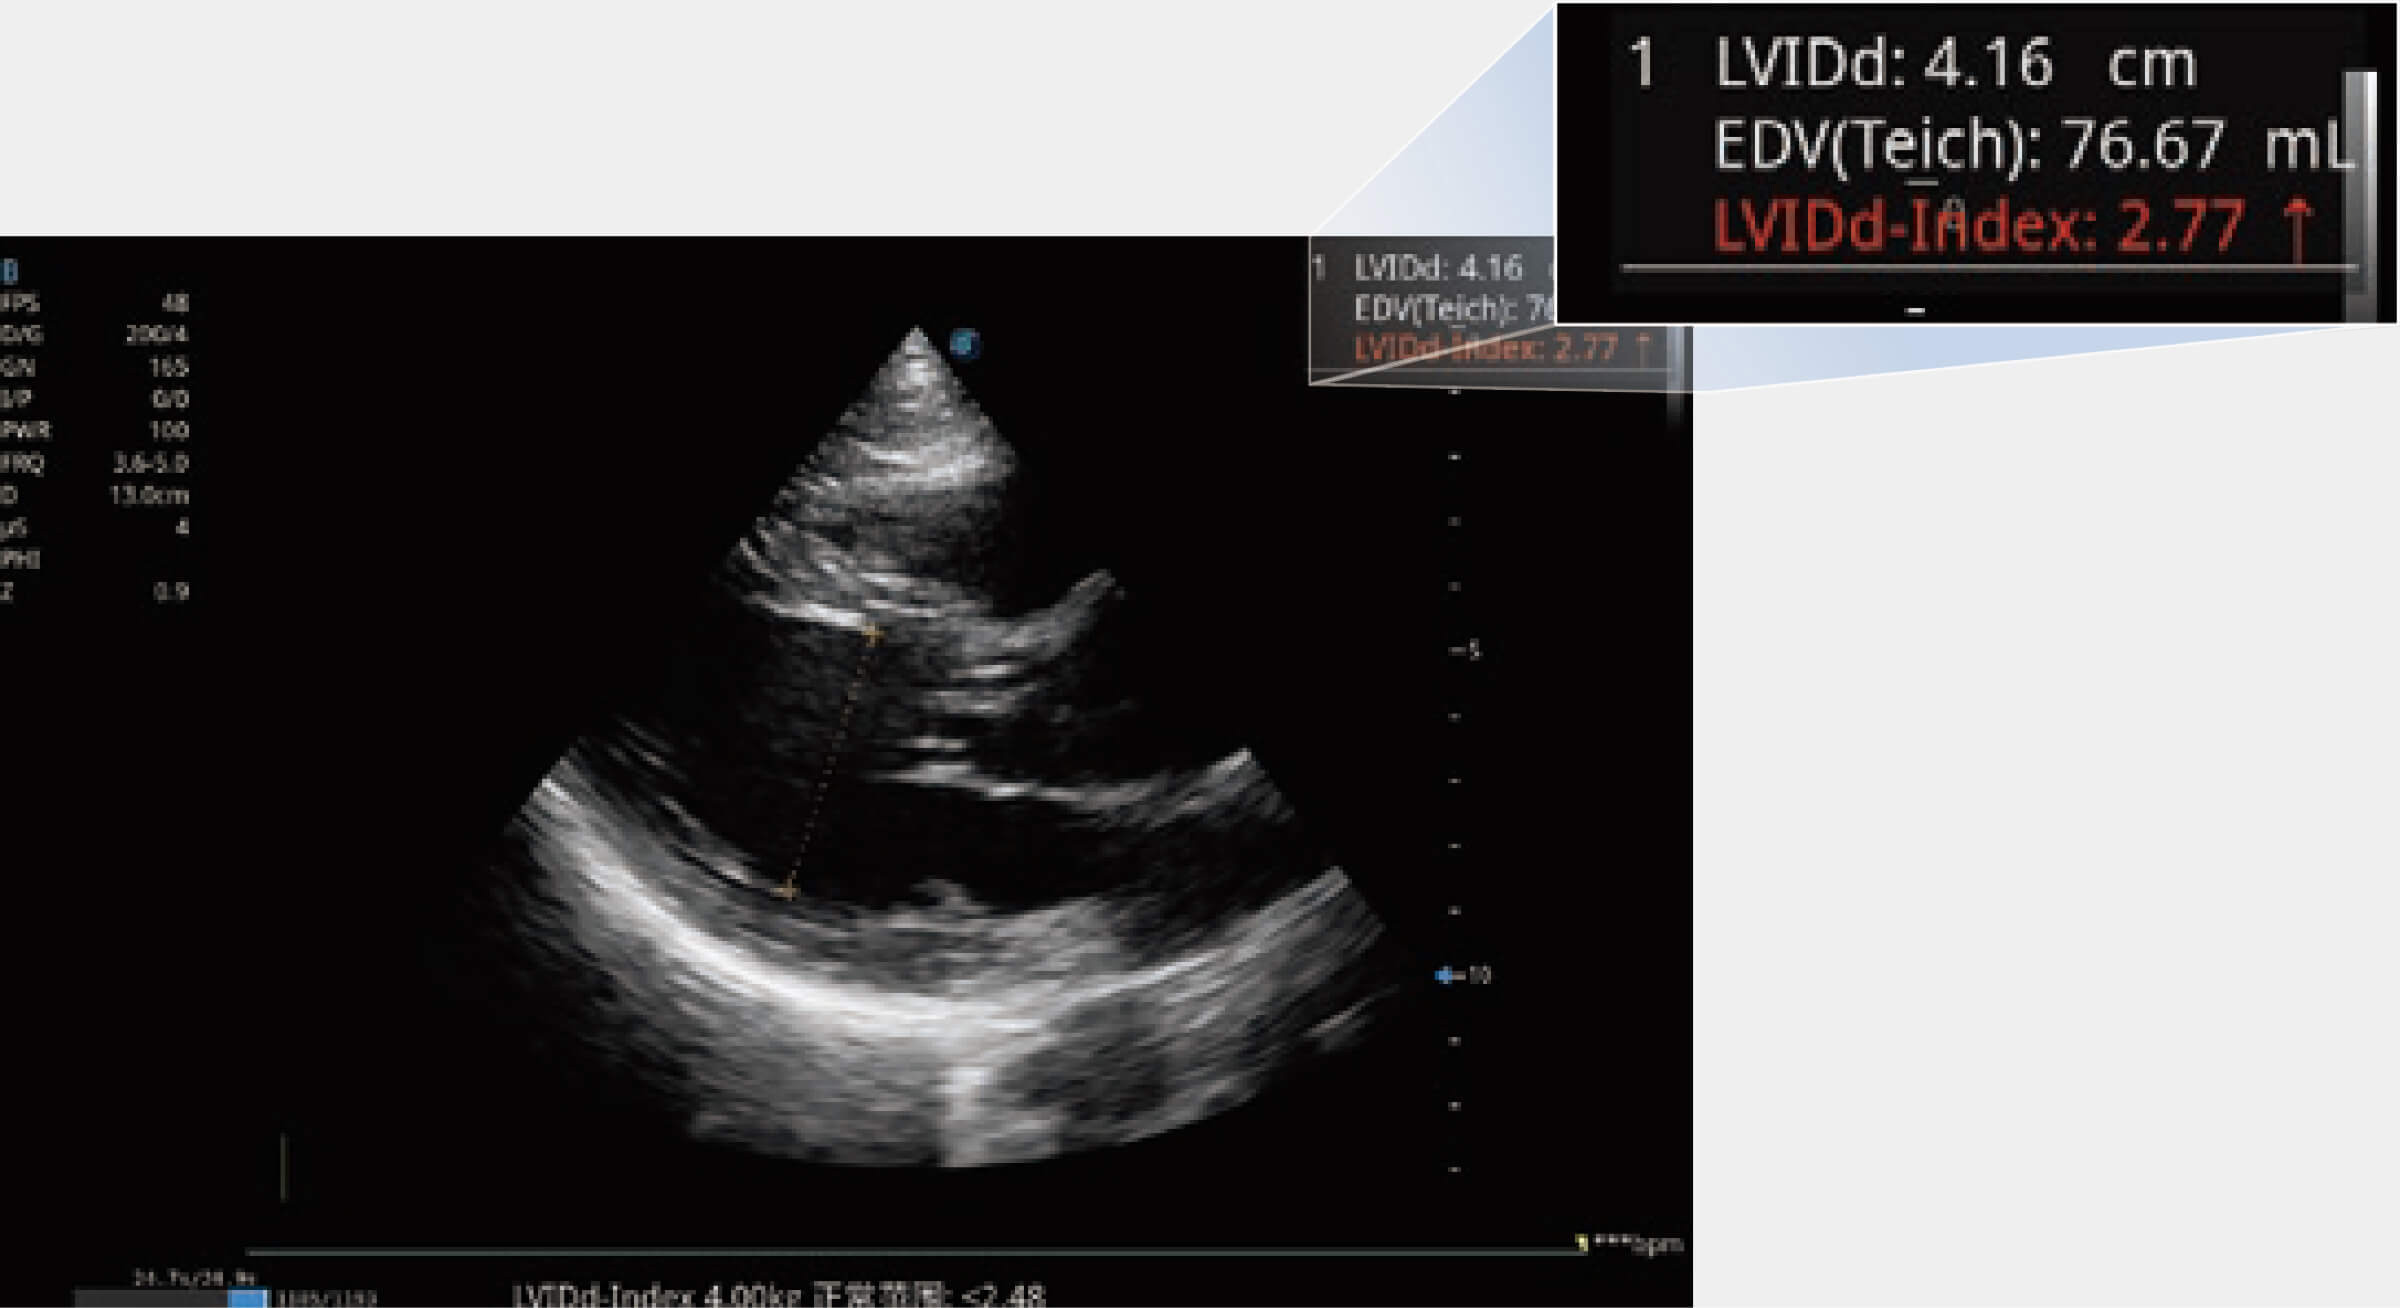Click the blue focus arrow at depth 10
2400x1308 pixels.
(1444, 975)
